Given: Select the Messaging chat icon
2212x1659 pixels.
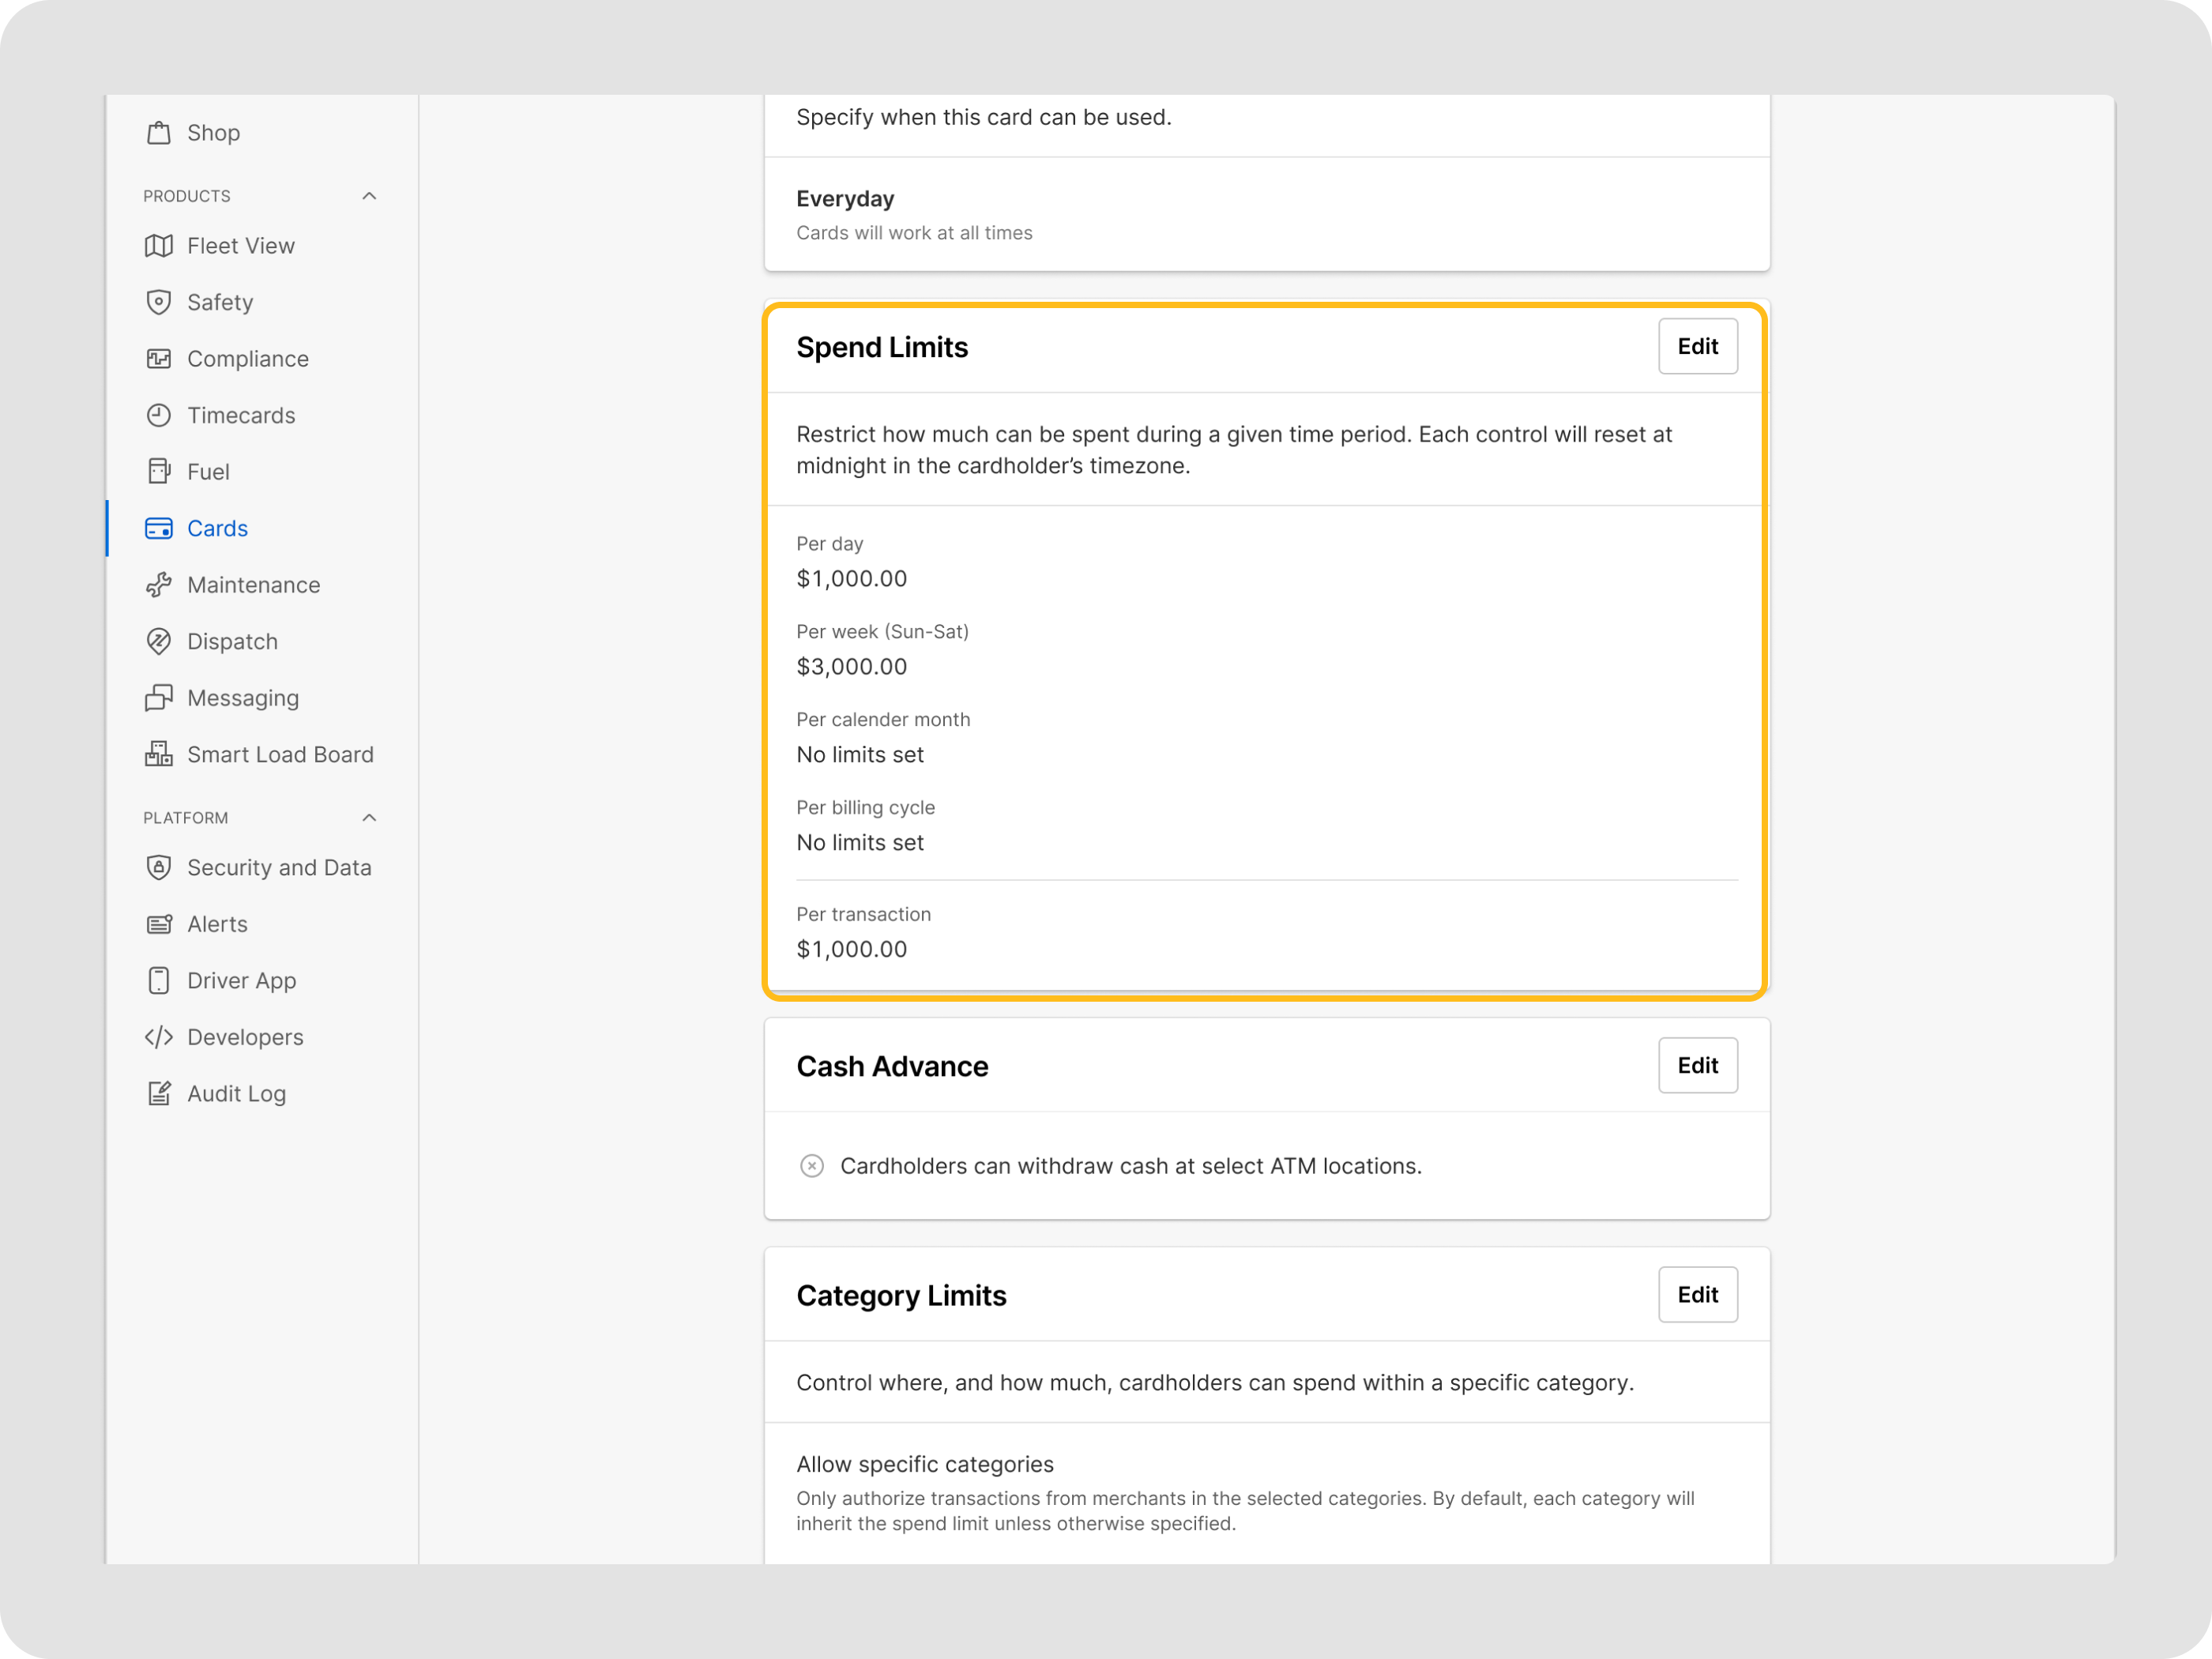Looking at the screenshot, I should [x=160, y=697].
